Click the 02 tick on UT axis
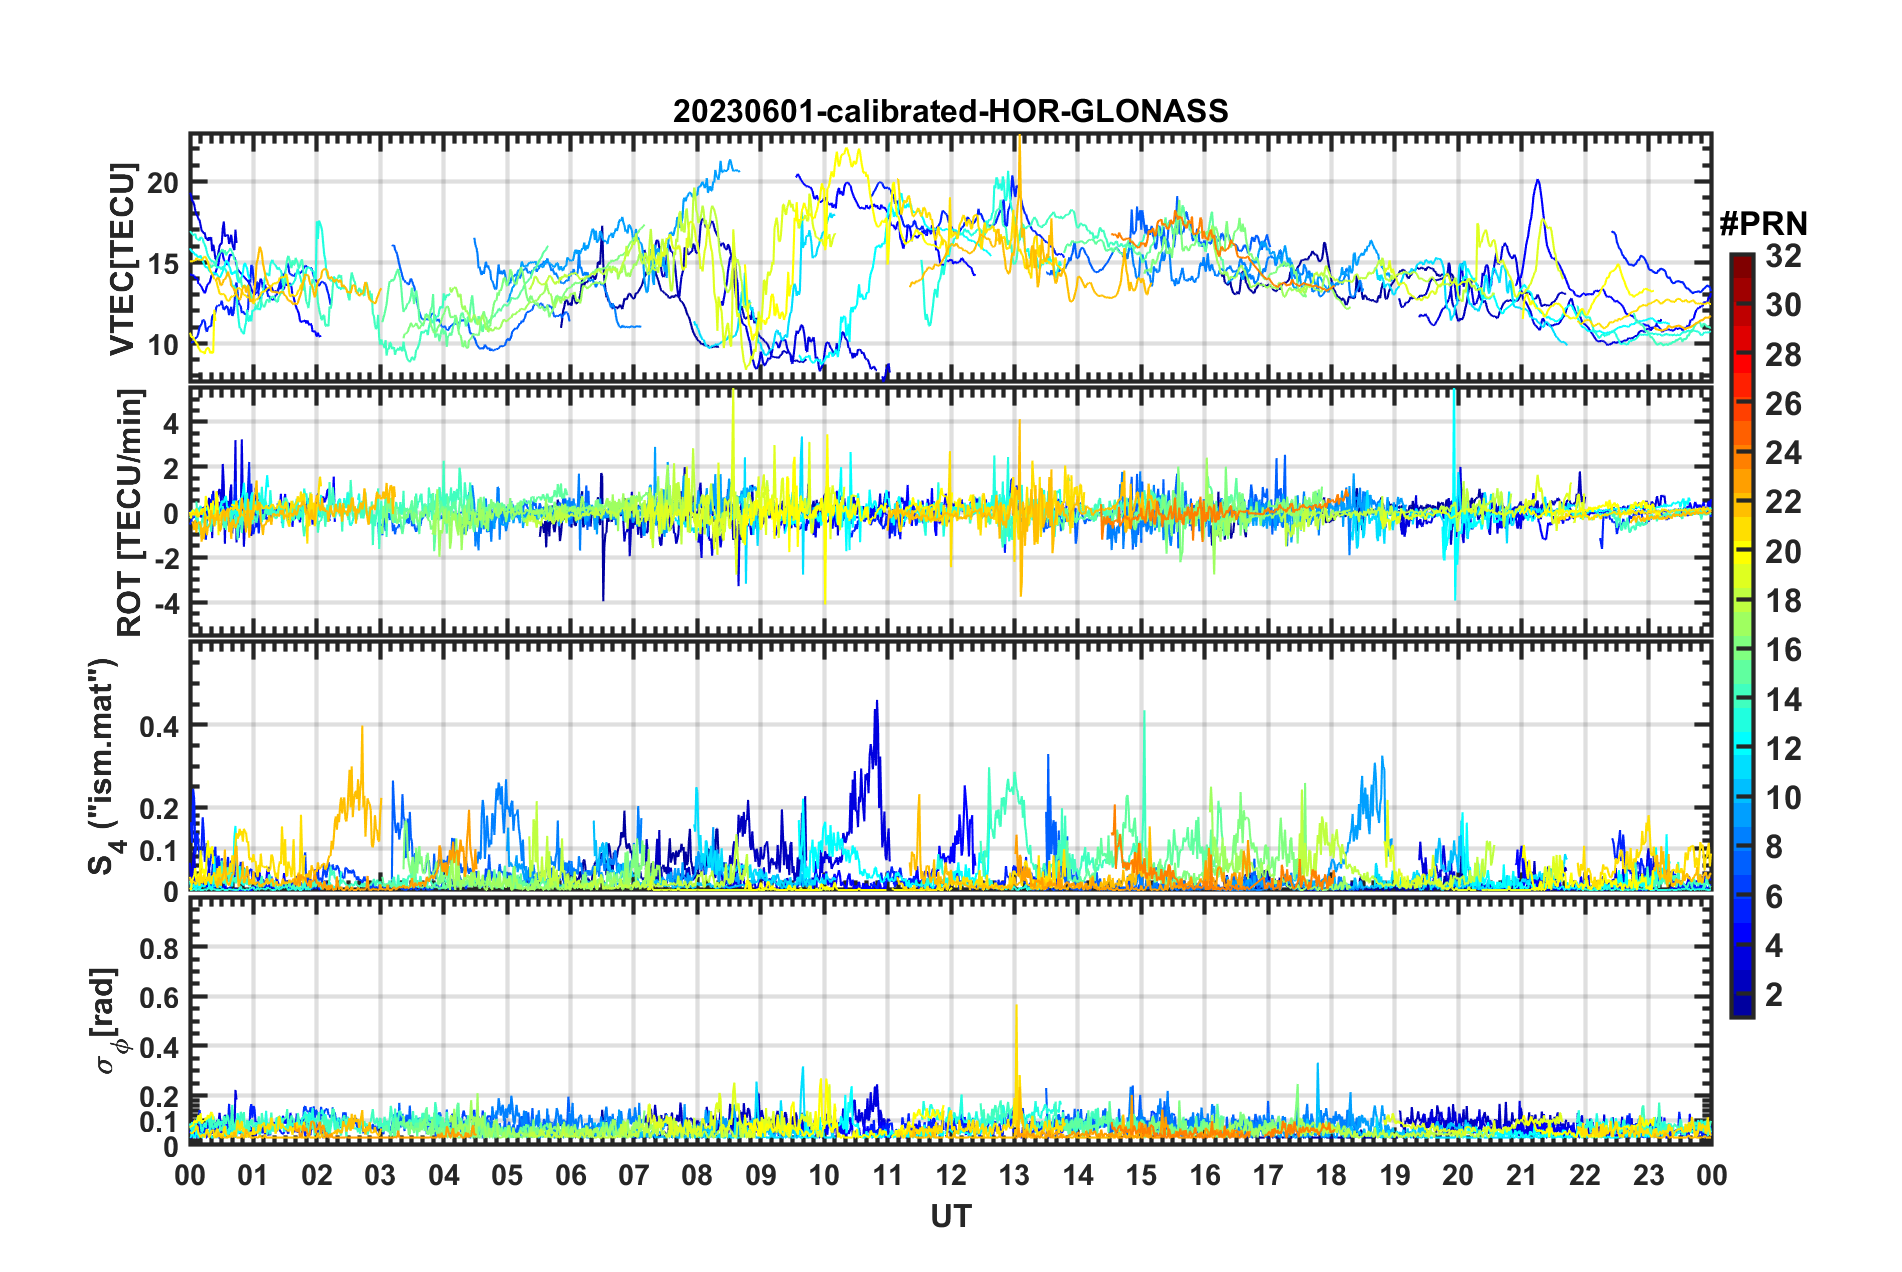The width and height of the screenshot is (1902, 1272). (317, 1174)
